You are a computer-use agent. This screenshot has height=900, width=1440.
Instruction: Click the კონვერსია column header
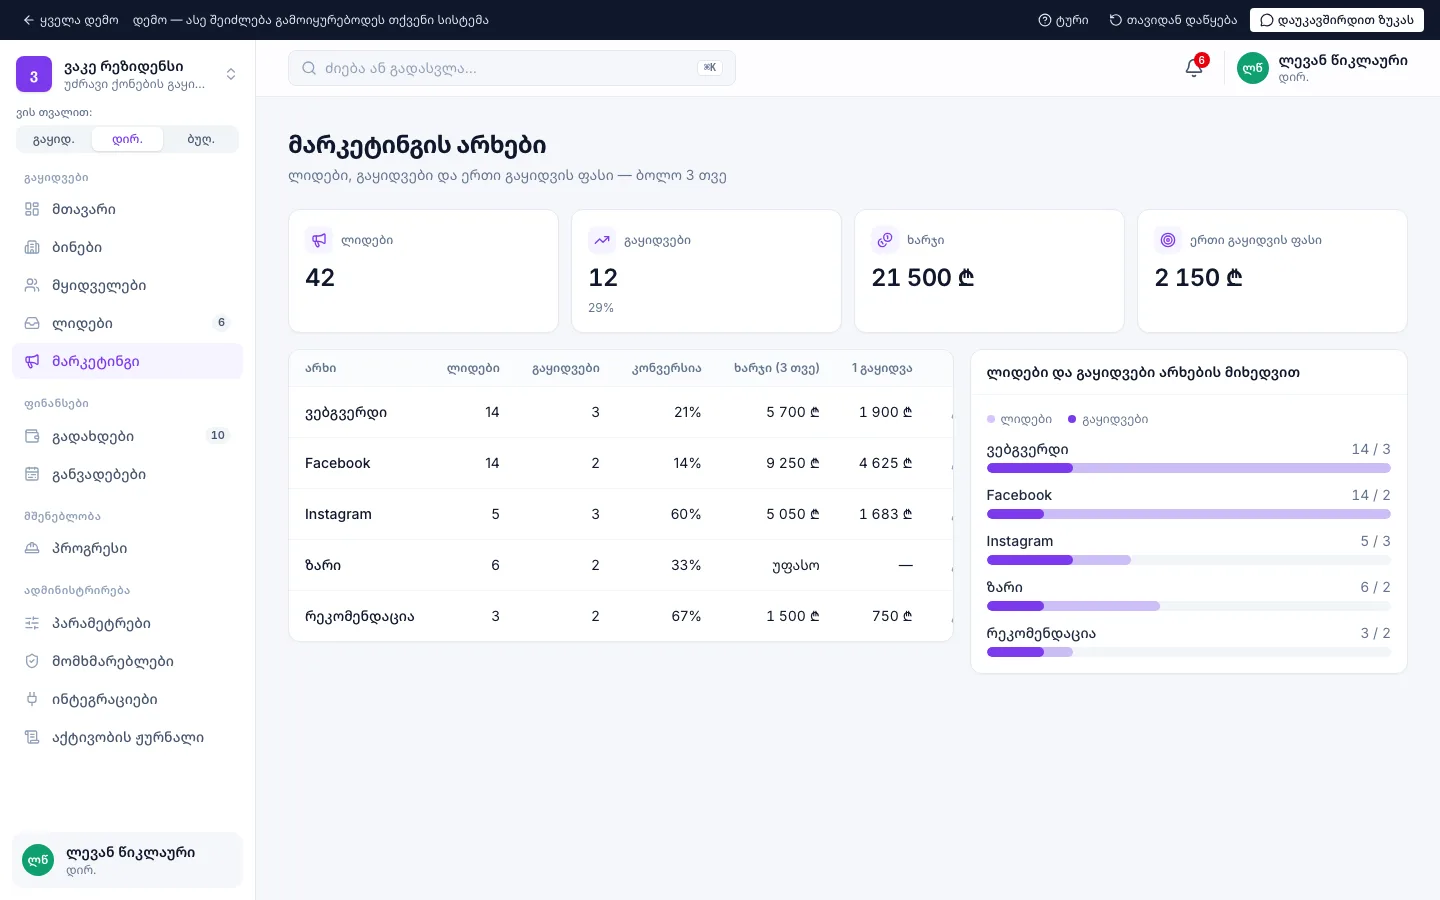pyautogui.click(x=666, y=368)
